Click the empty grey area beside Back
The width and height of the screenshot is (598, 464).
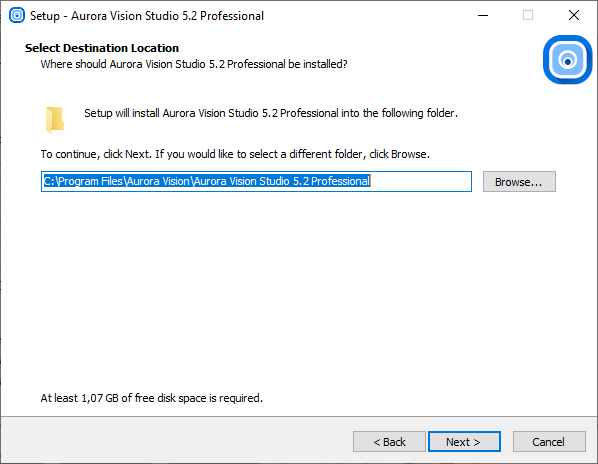[x=175, y=441]
